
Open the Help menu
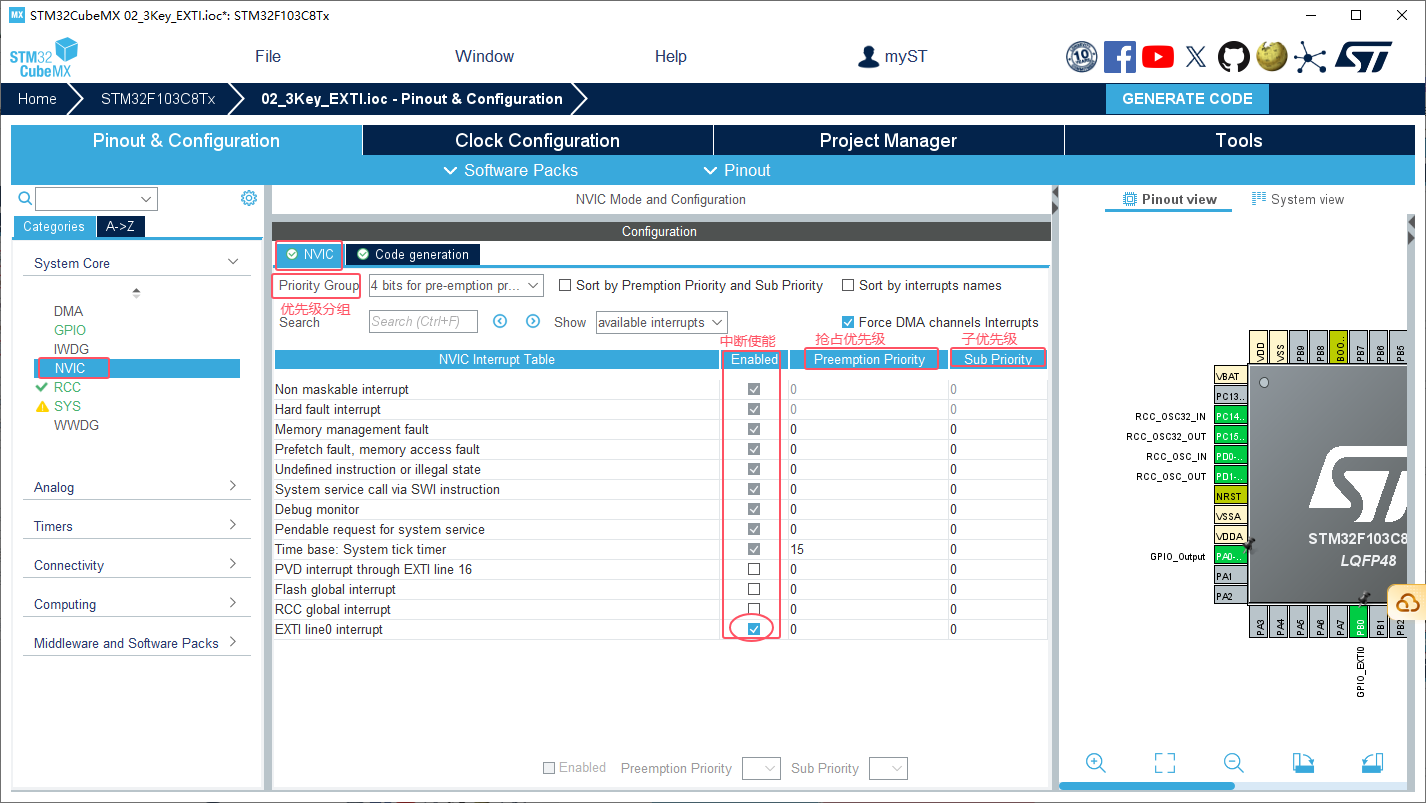coord(670,56)
